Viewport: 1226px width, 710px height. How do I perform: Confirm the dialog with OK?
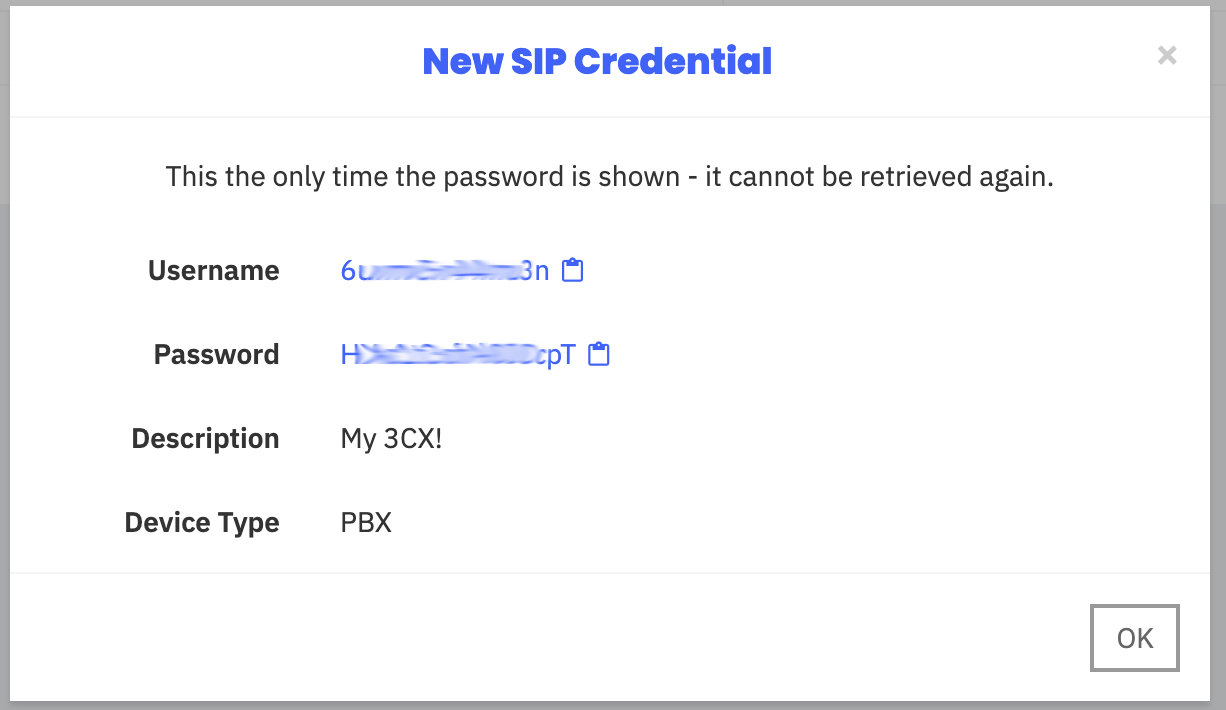(x=1135, y=638)
